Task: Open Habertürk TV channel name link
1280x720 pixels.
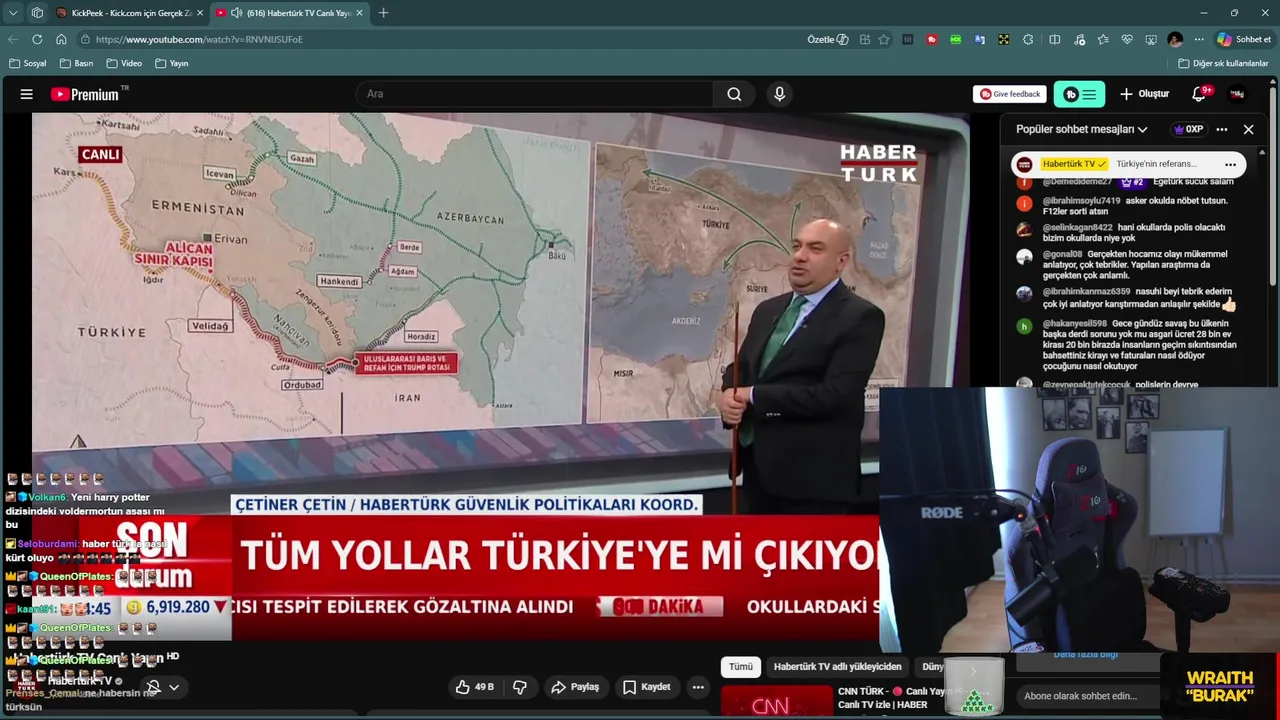Action: coord(80,681)
